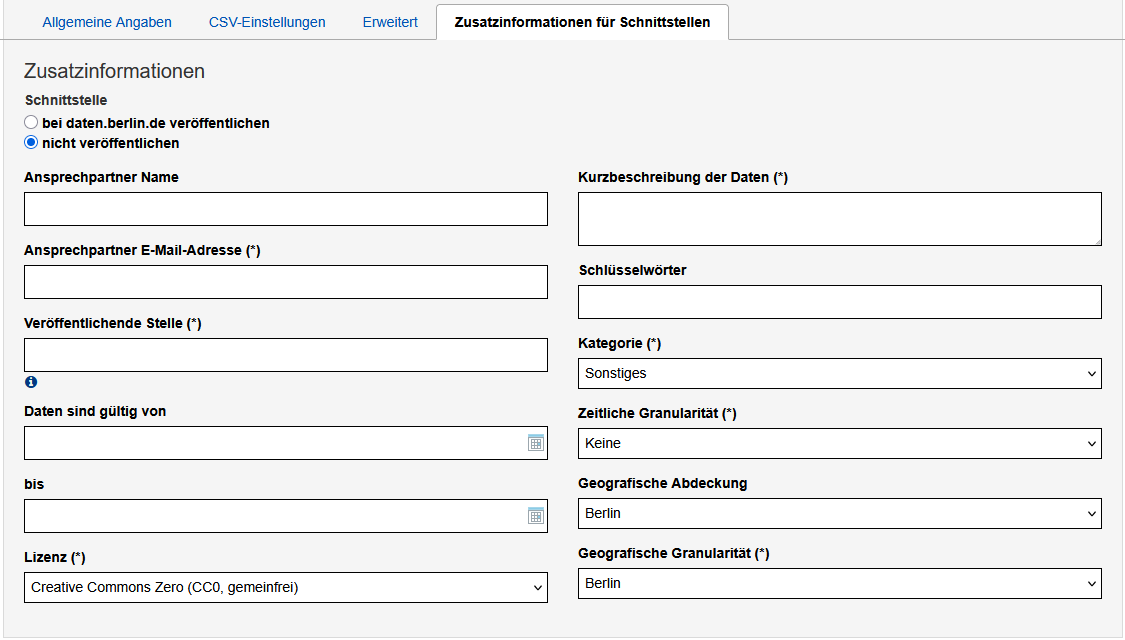
Task: Select the 'Schlüsselwörter' input field
Action: click(839, 301)
